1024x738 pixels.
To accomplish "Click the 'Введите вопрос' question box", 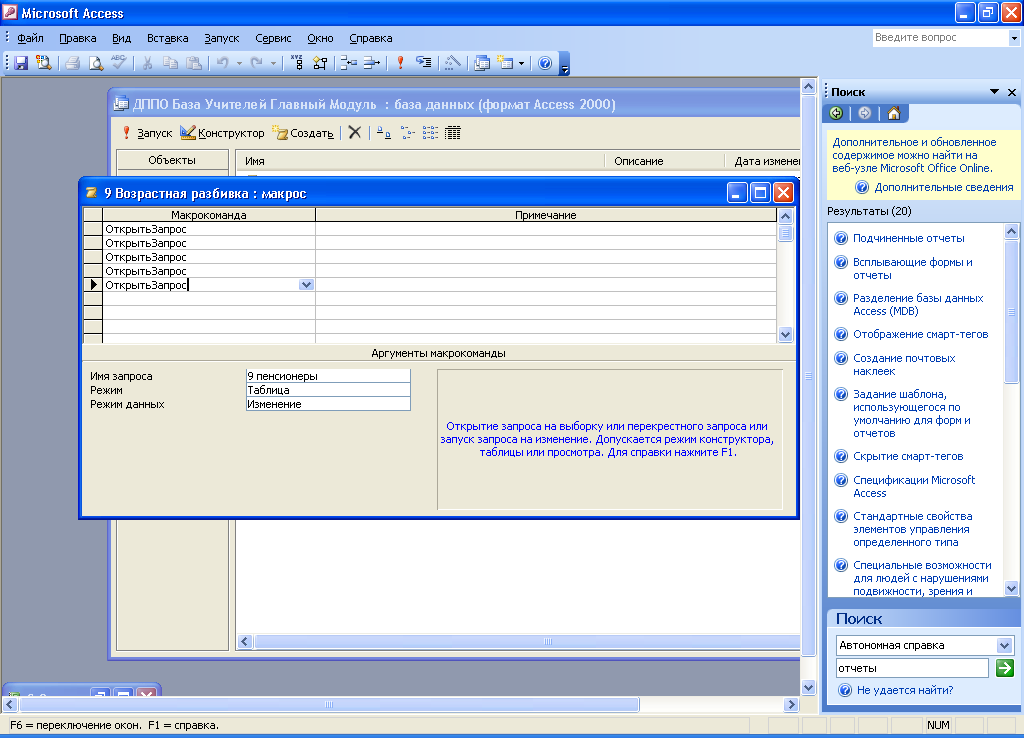I will (940, 38).
